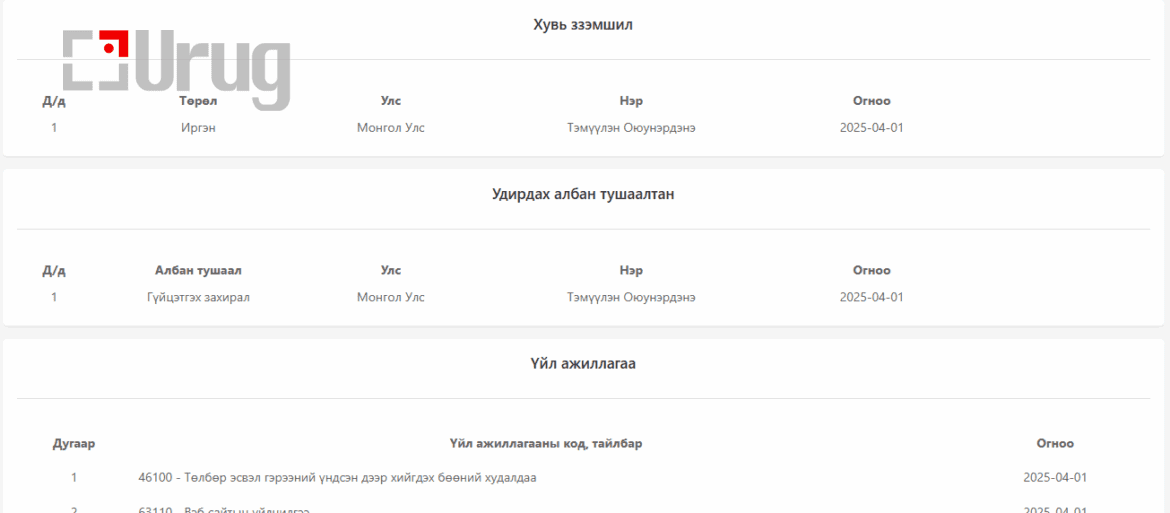Click shareholder name Тэмүүлэн Оюунэрдэнэ
1170x513 pixels.
(631, 128)
